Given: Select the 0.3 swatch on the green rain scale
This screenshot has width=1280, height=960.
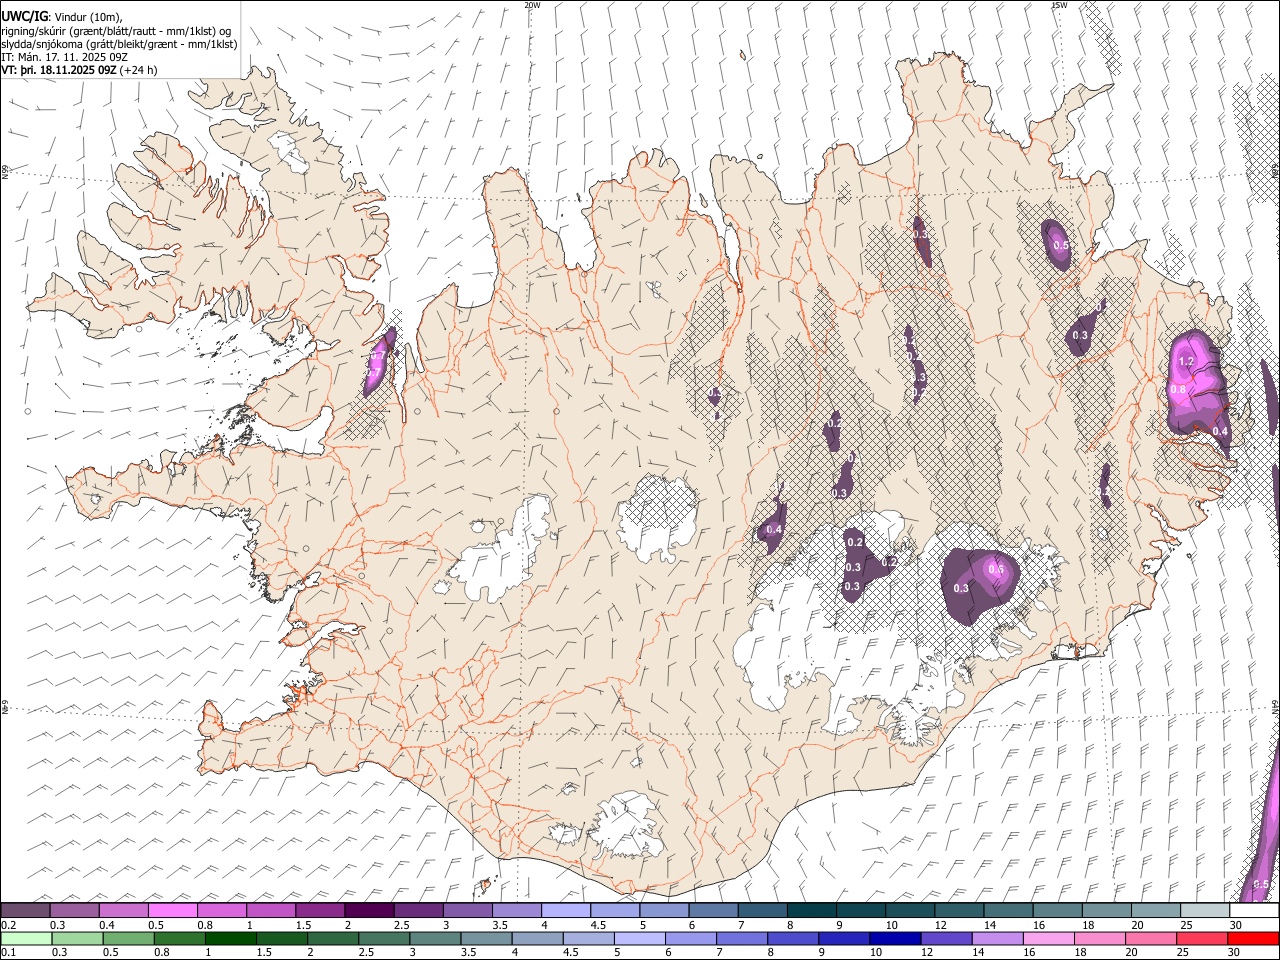Looking at the screenshot, I should 77,939.
